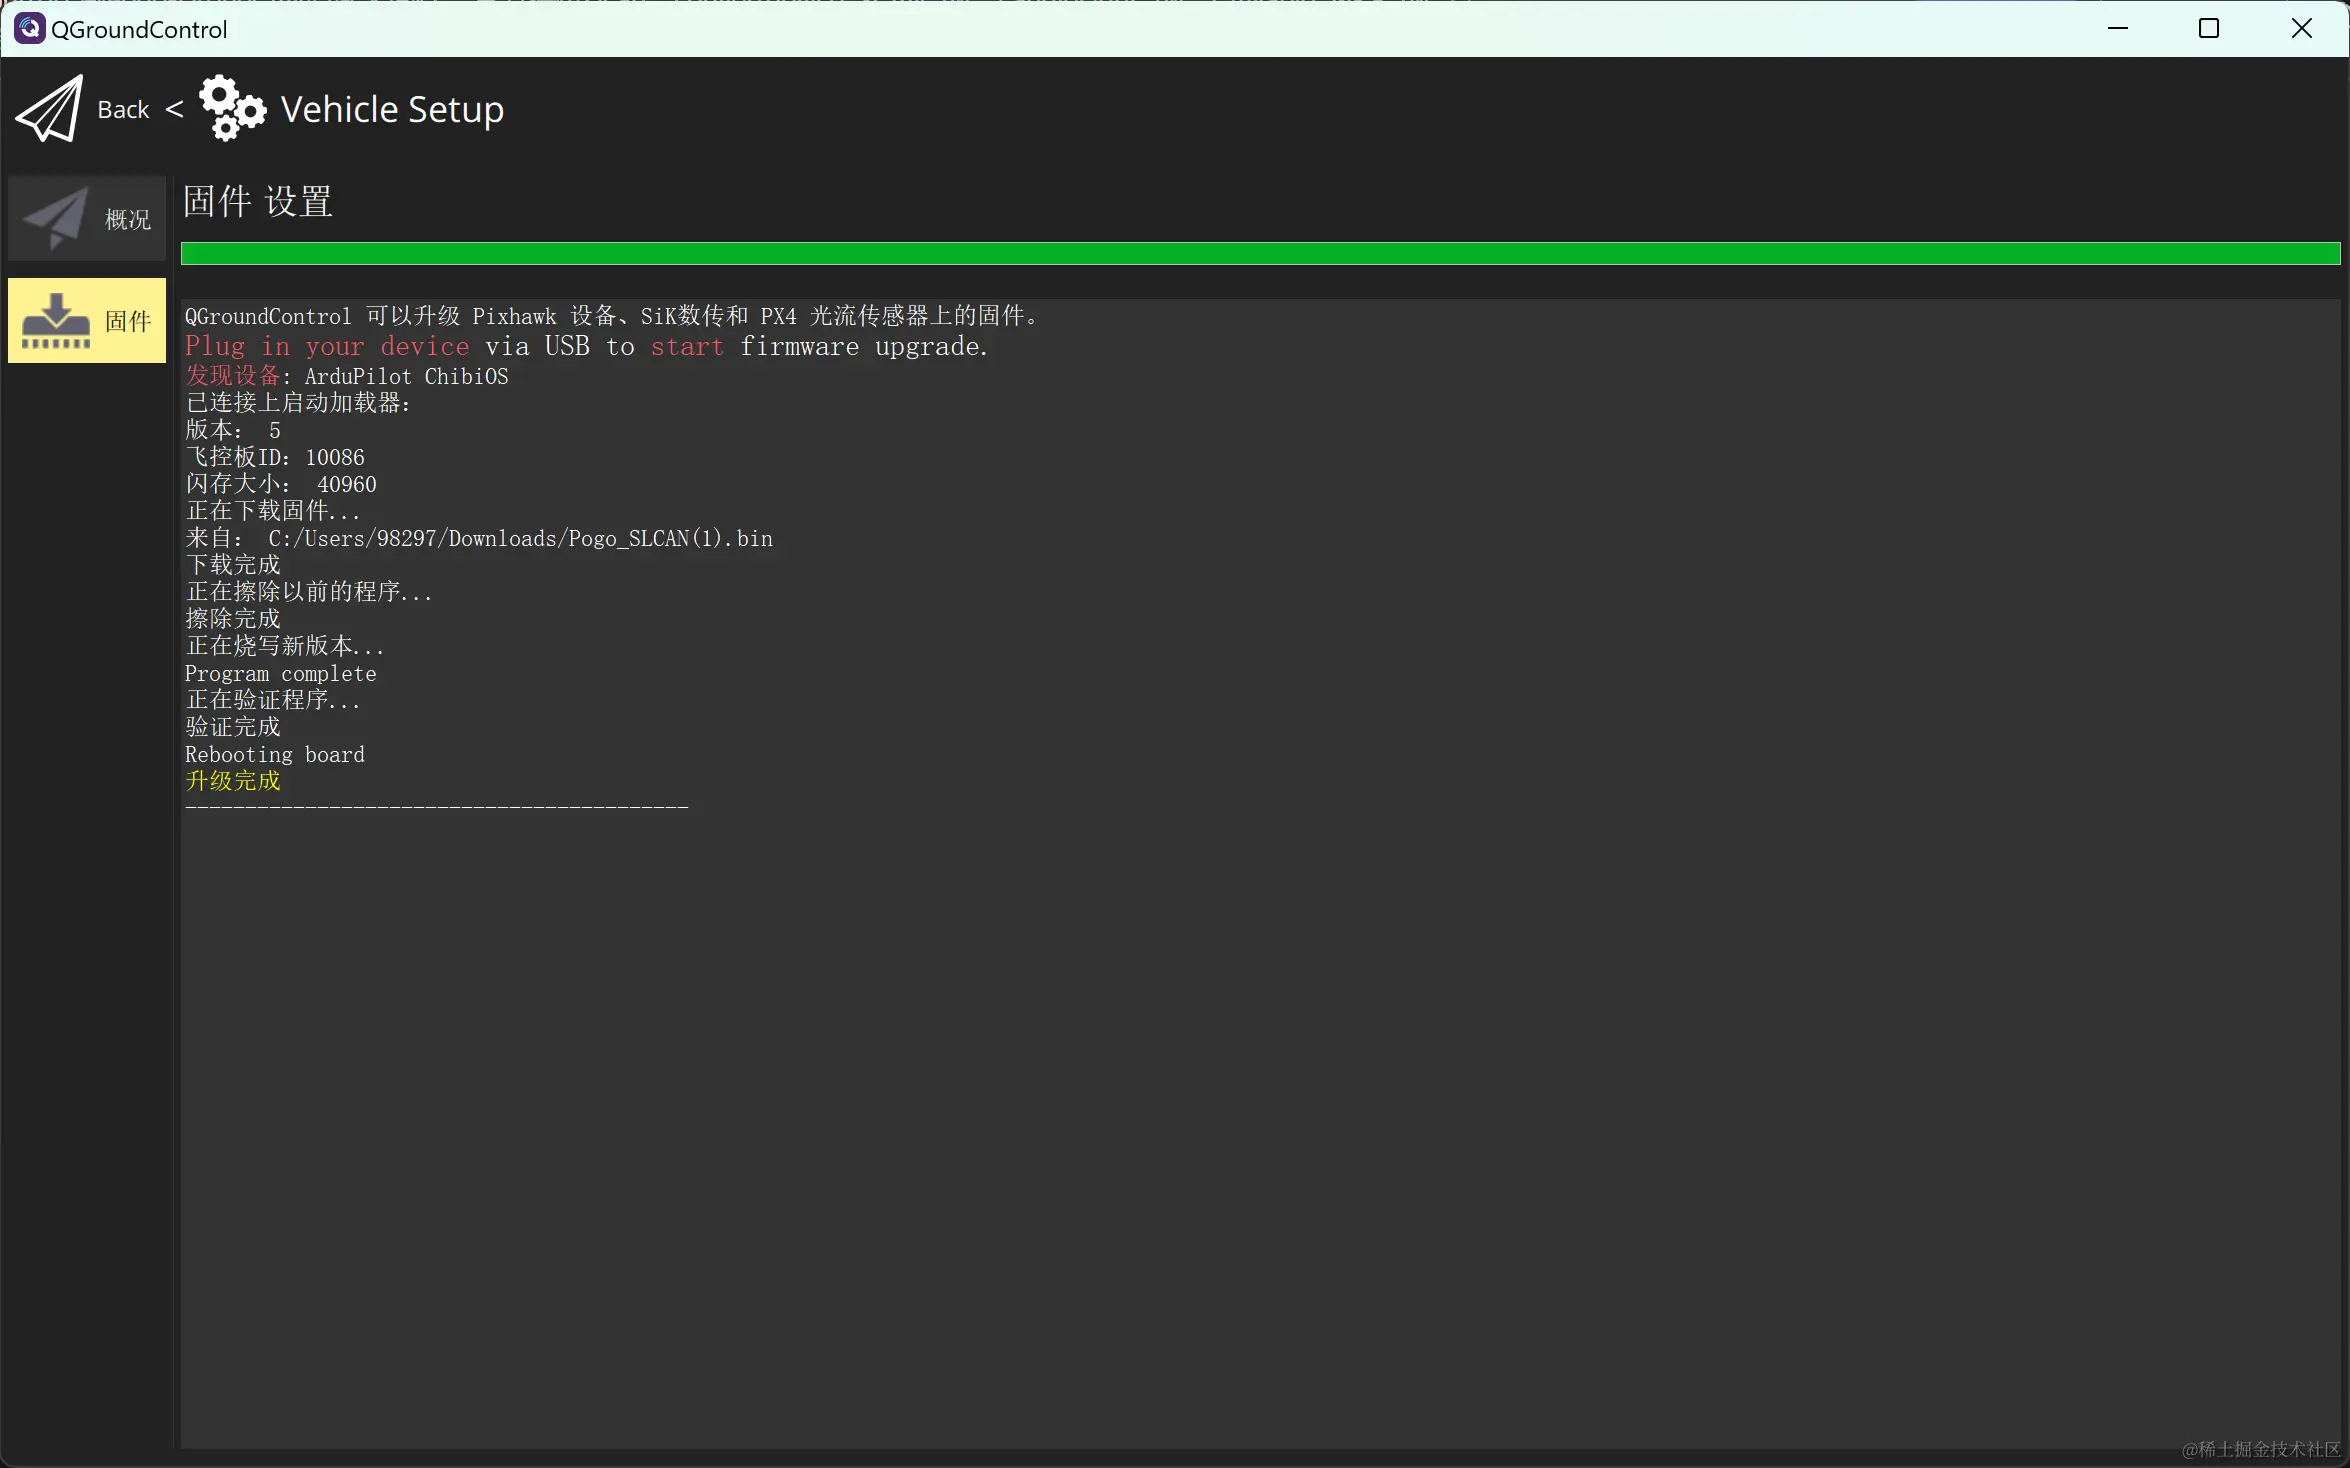Click the yellow 升级完成 log line
This screenshot has width=2350, height=1468.
tap(233, 781)
